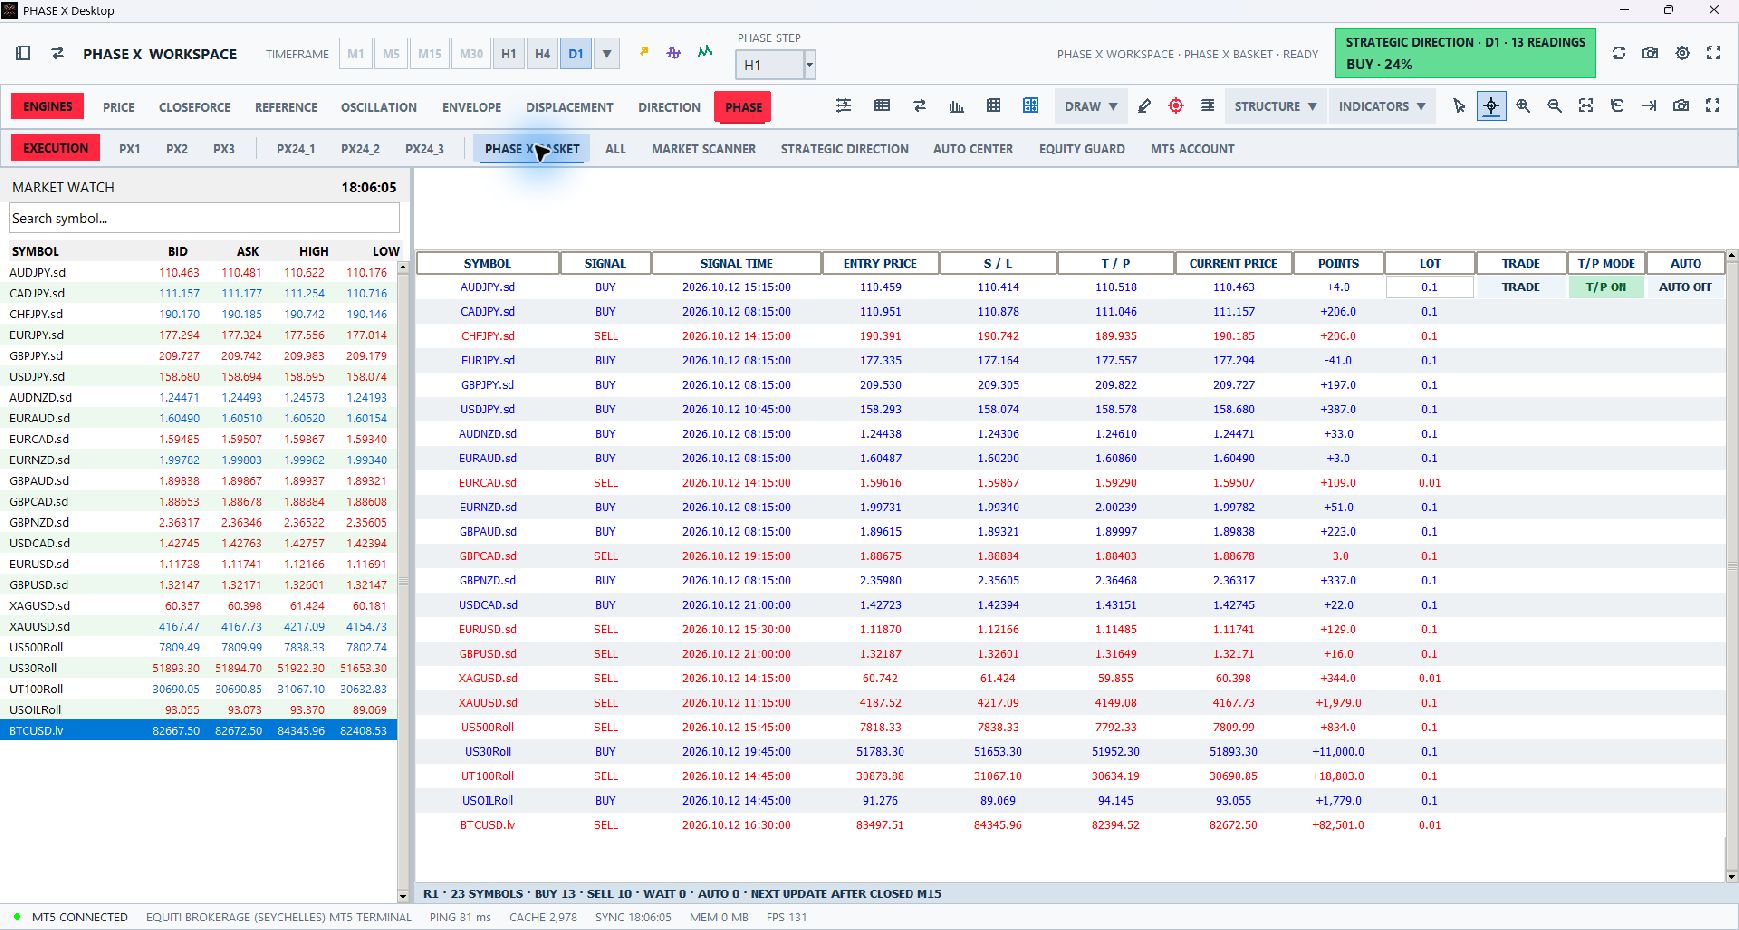Switch to the OSCILLATION tab
1739x930 pixels.
point(379,107)
